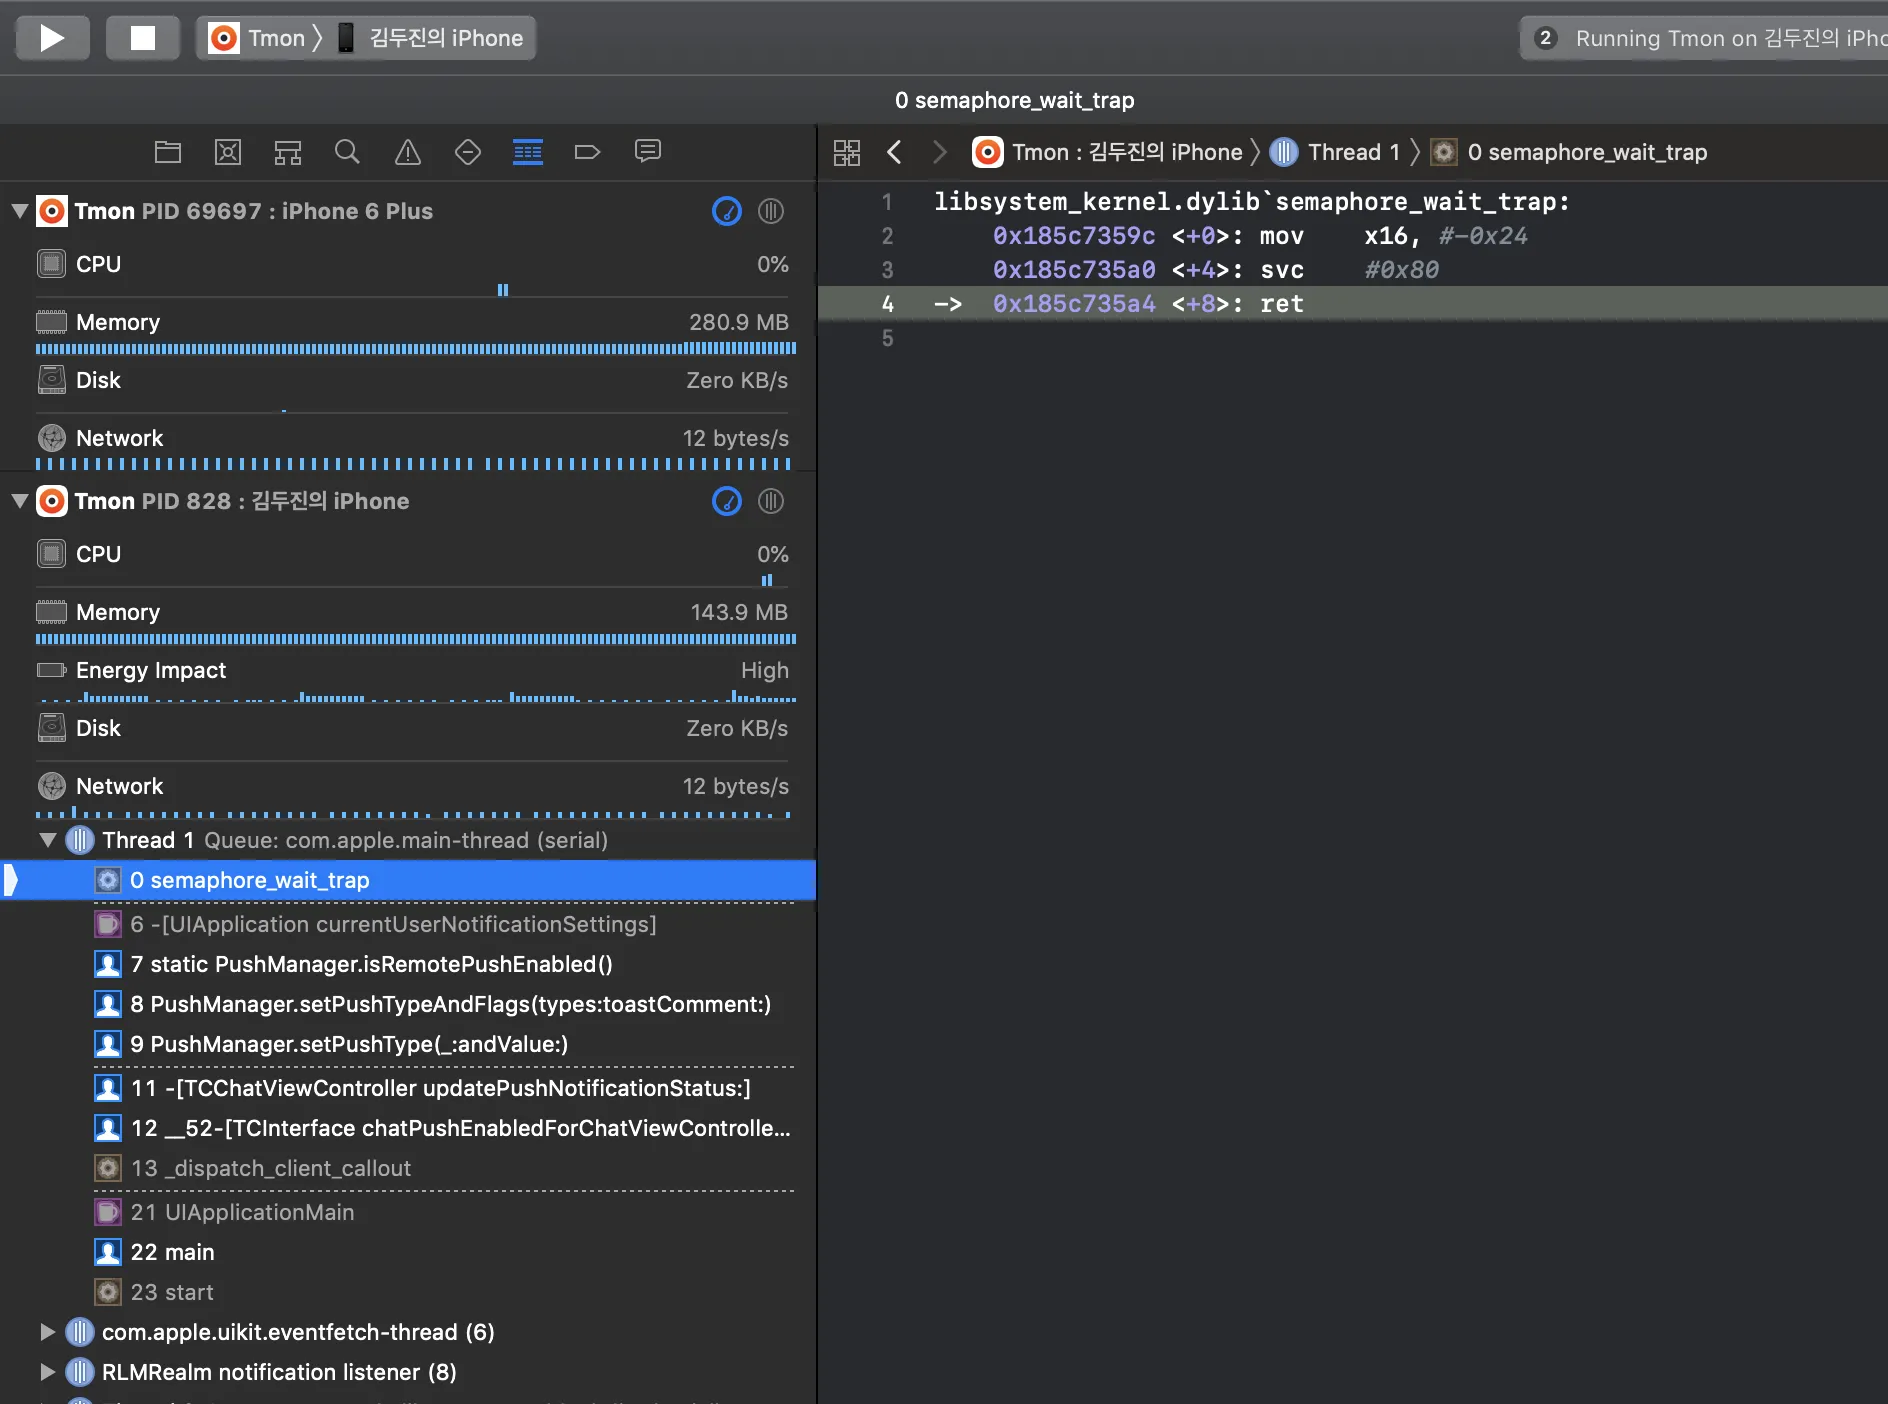1888x1404 pixels.
Task: Open the Issue navigator warning icon
Action: pyautogui.click(x=408, y=152)
